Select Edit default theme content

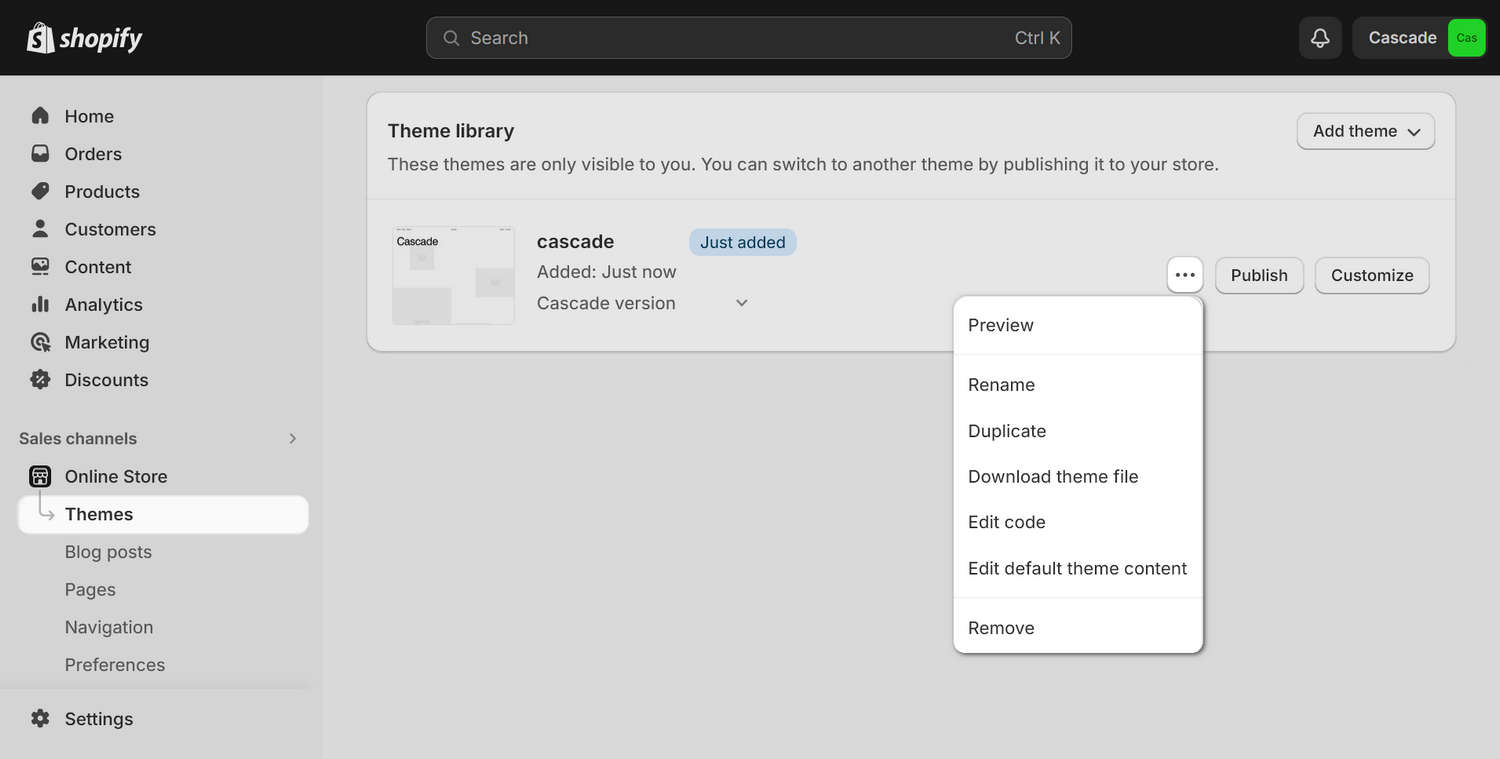(1078, 568)
